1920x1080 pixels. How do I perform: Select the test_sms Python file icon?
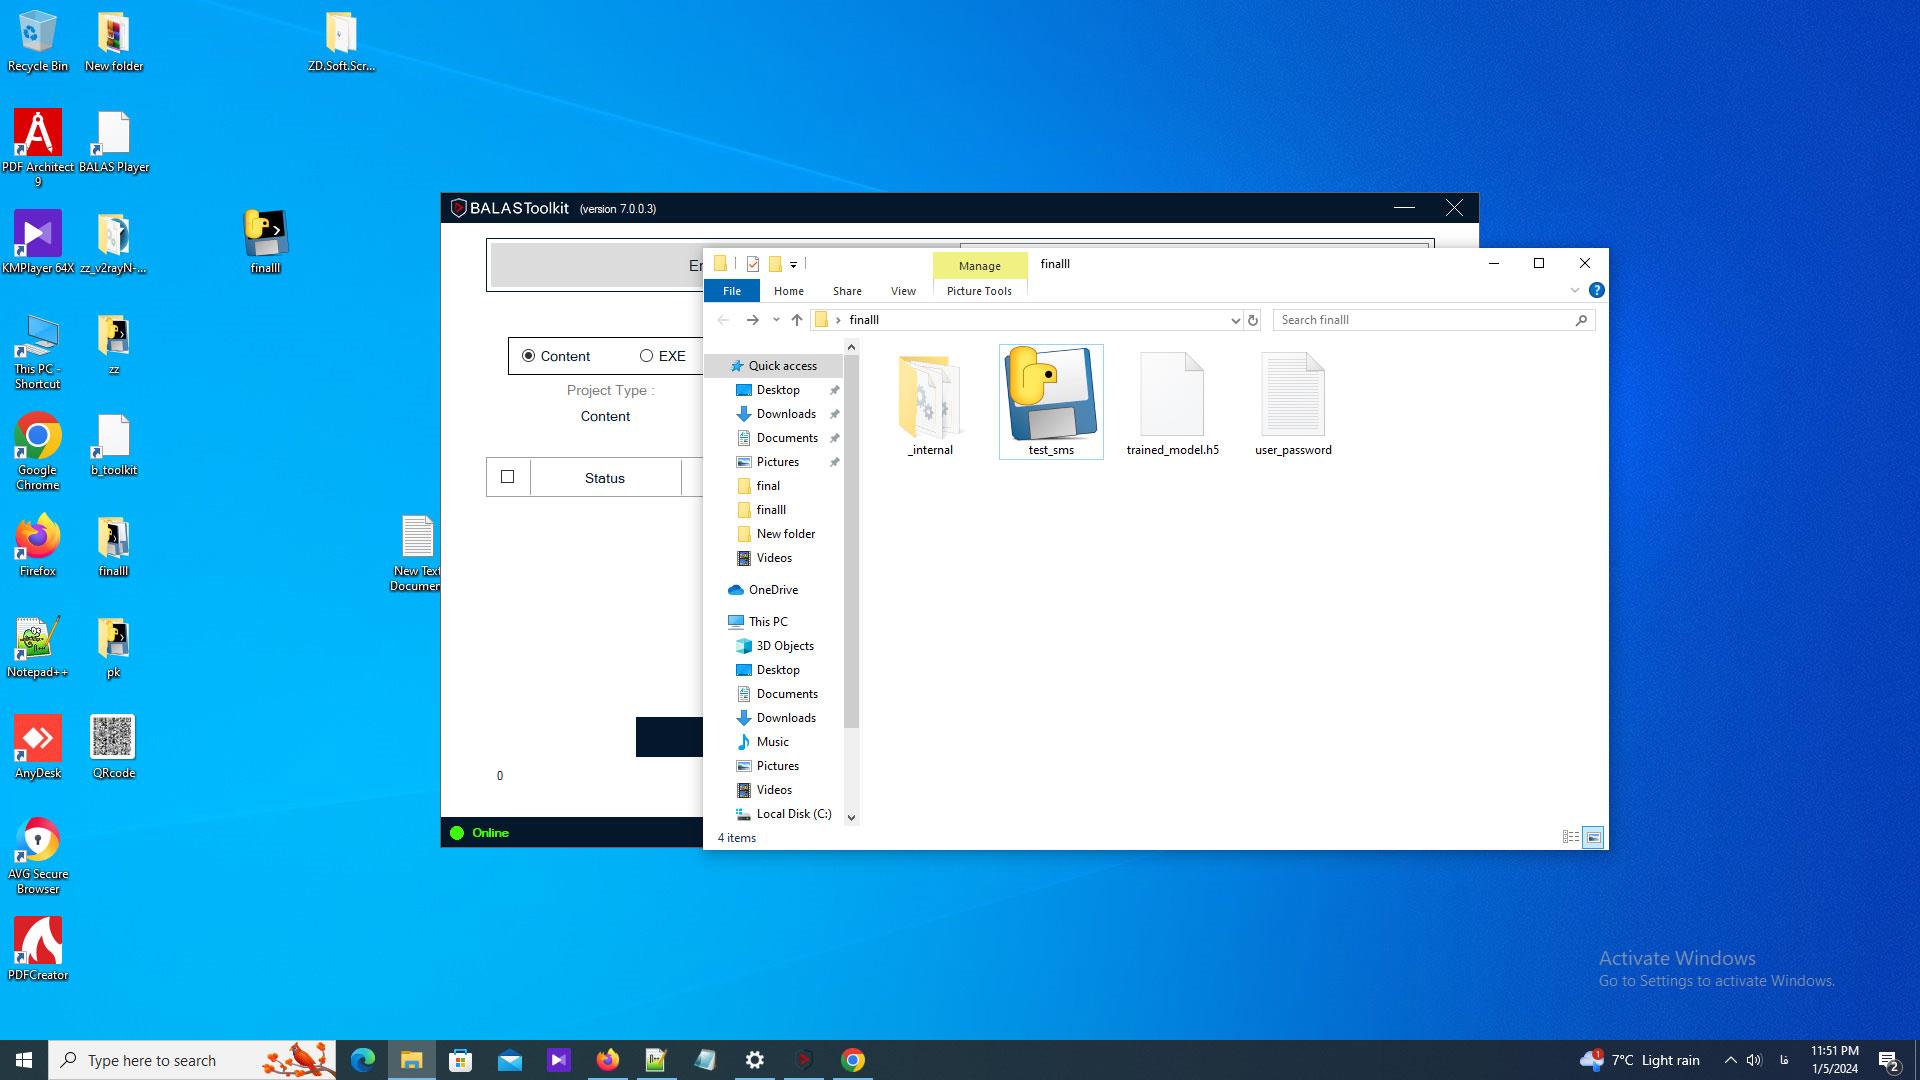1050,393
